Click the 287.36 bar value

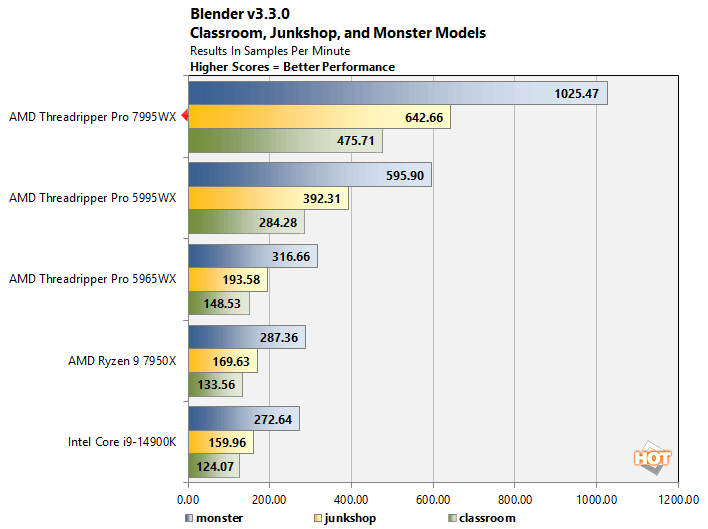(x=279, y=338)
